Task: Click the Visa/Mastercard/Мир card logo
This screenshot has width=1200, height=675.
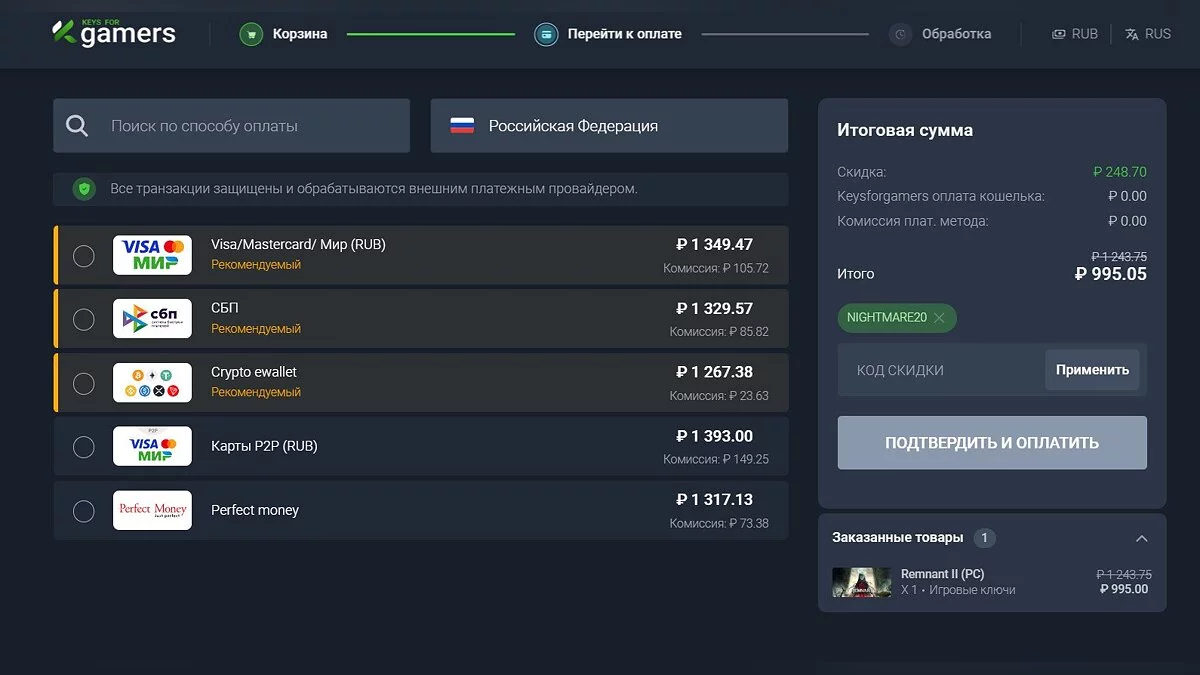Action: coord(152,255)
